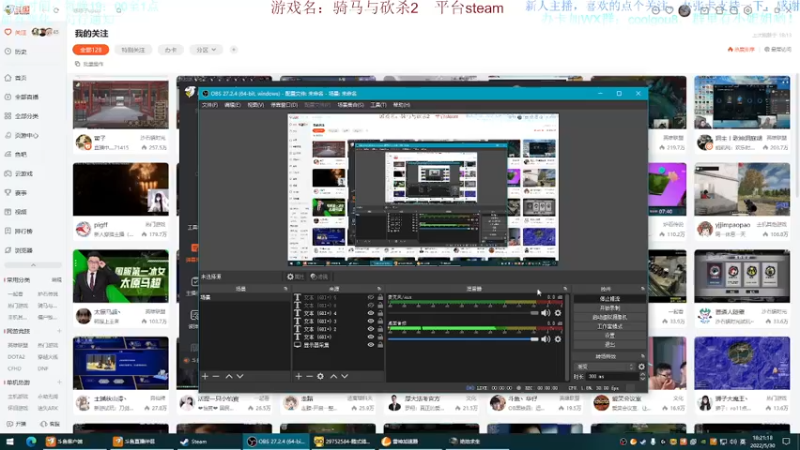The width and height of the screenshot is (800, 450).
Task: Open scene transition settings gear
Action: coord(641,366)
